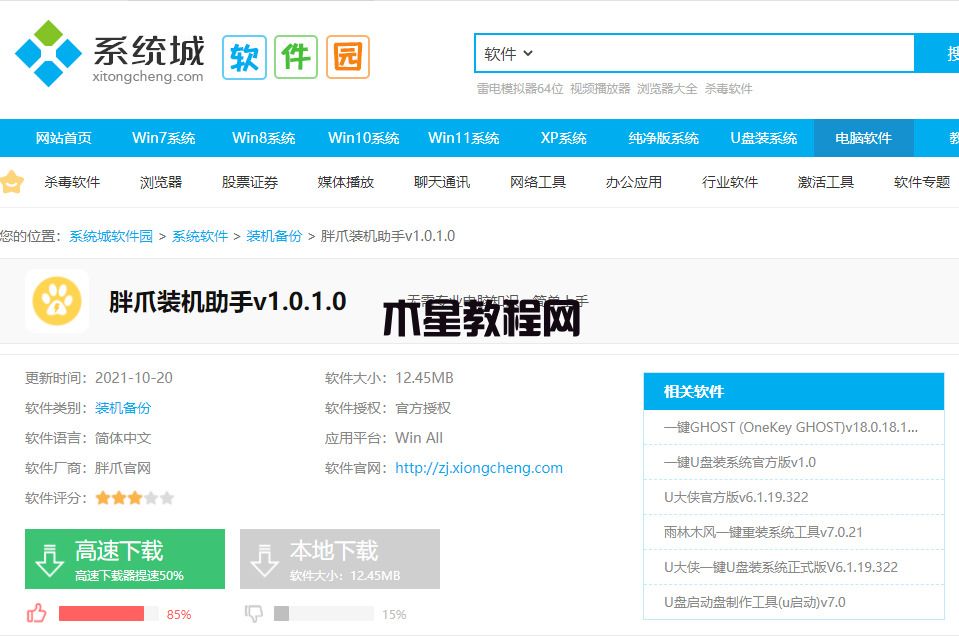Click the blue search button
959x637 pixels.
936,53
